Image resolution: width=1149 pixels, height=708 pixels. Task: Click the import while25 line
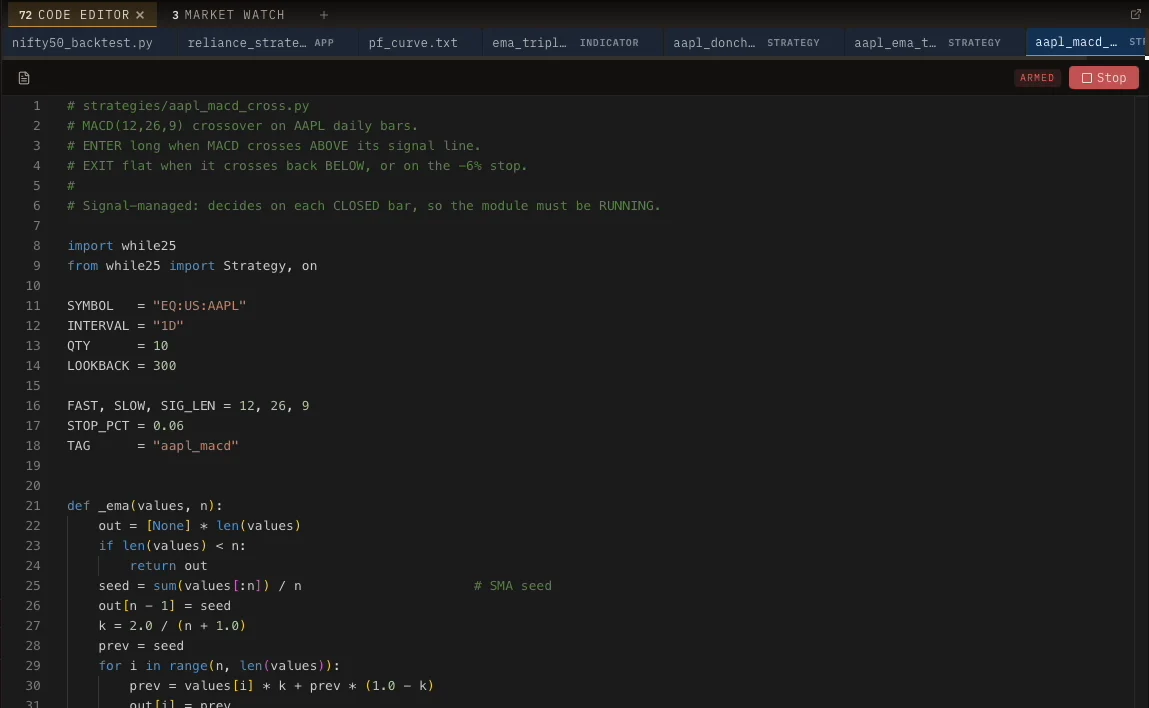(x=122, y=246)
